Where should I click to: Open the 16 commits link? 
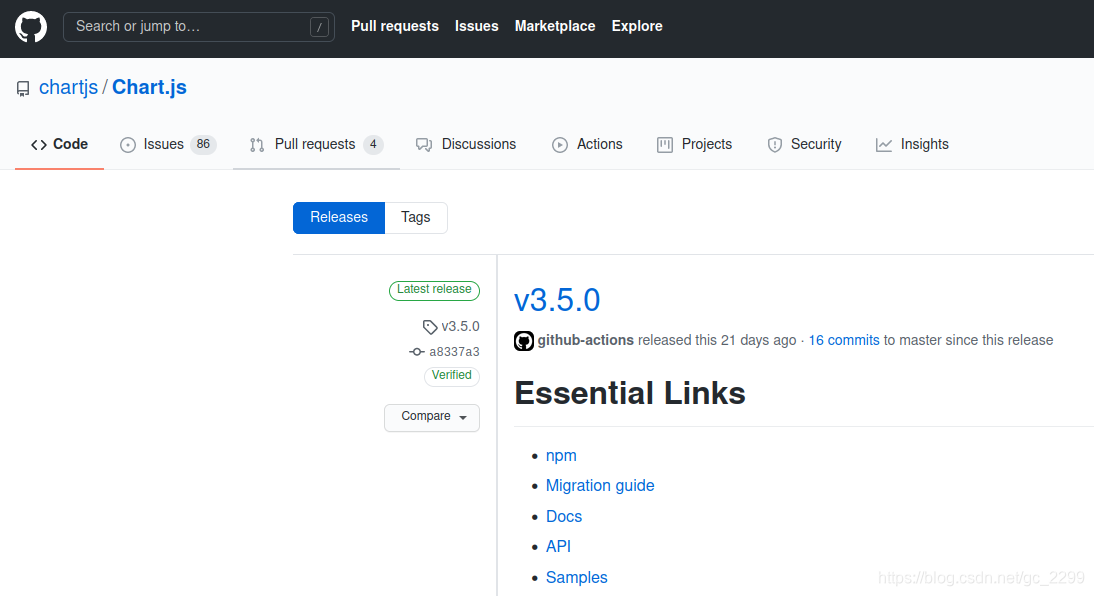point(844,341)
